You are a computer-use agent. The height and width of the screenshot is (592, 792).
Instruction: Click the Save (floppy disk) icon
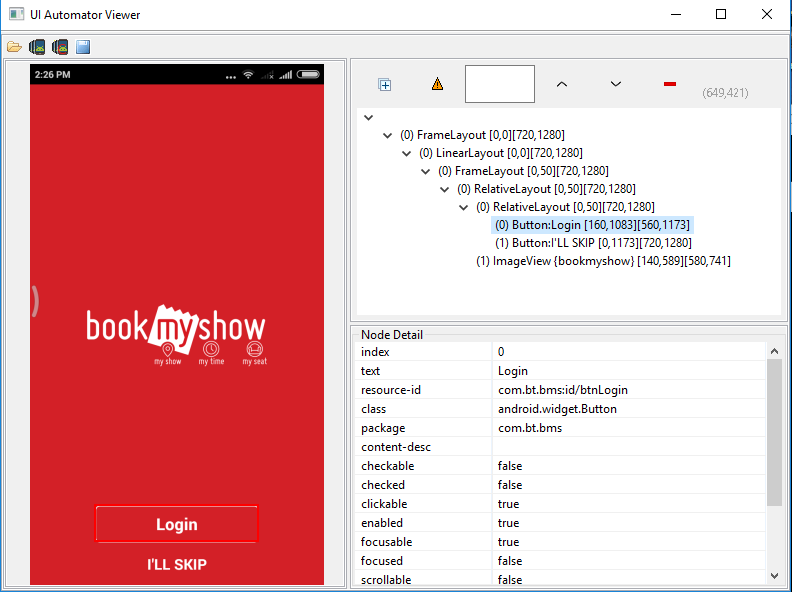tap(83, 47)
